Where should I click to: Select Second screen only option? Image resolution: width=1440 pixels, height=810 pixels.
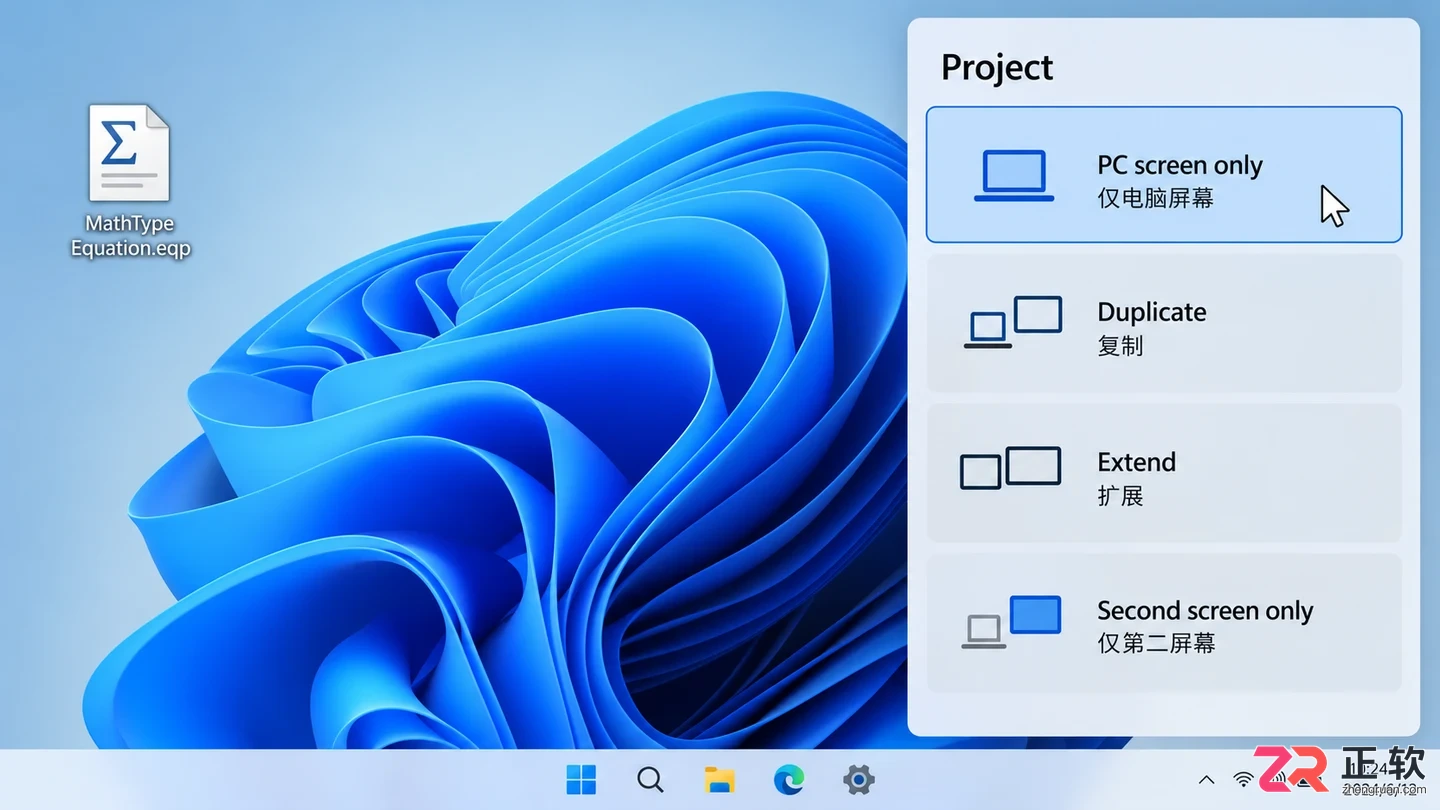coord(1164,623)
